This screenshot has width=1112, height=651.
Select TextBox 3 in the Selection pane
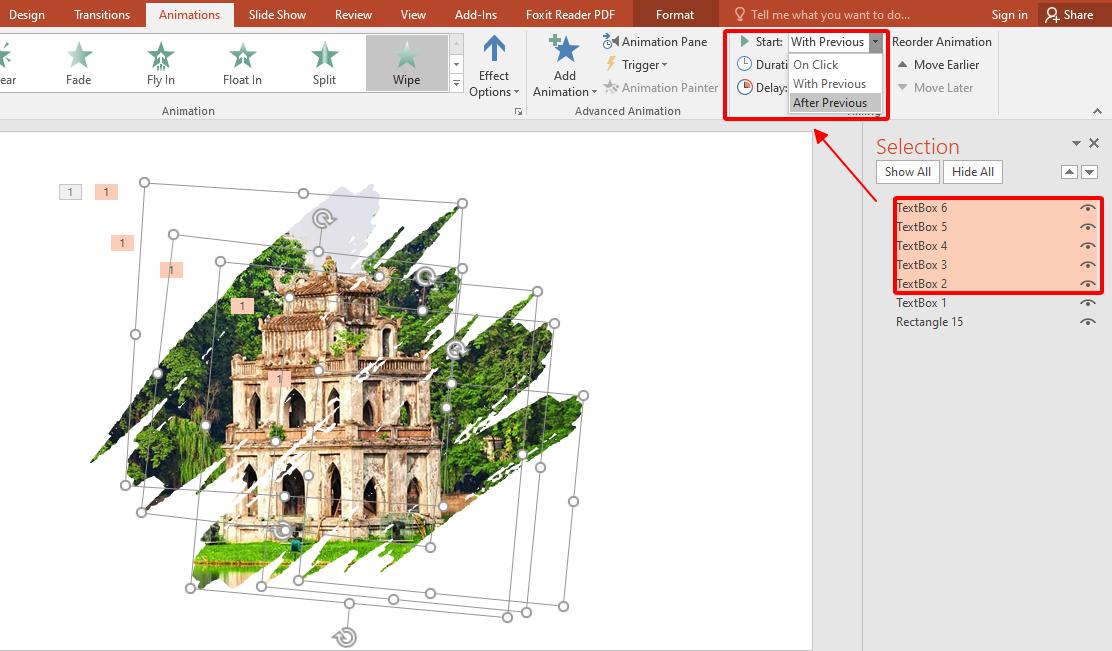[x=921, y=264]
